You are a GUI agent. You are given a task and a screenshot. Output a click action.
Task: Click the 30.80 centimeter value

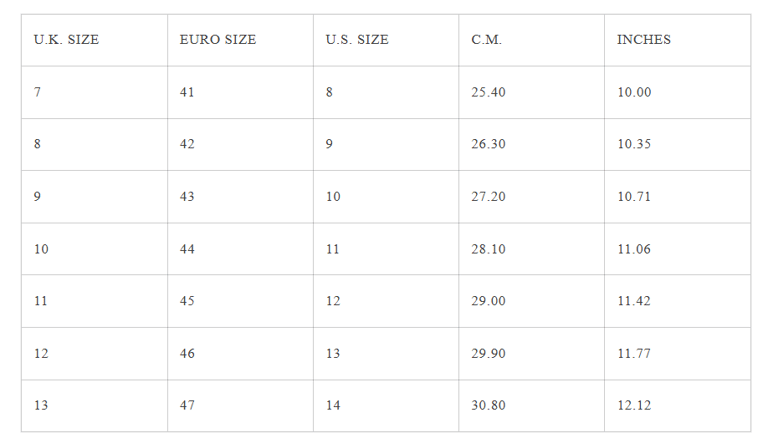(488, 405)
